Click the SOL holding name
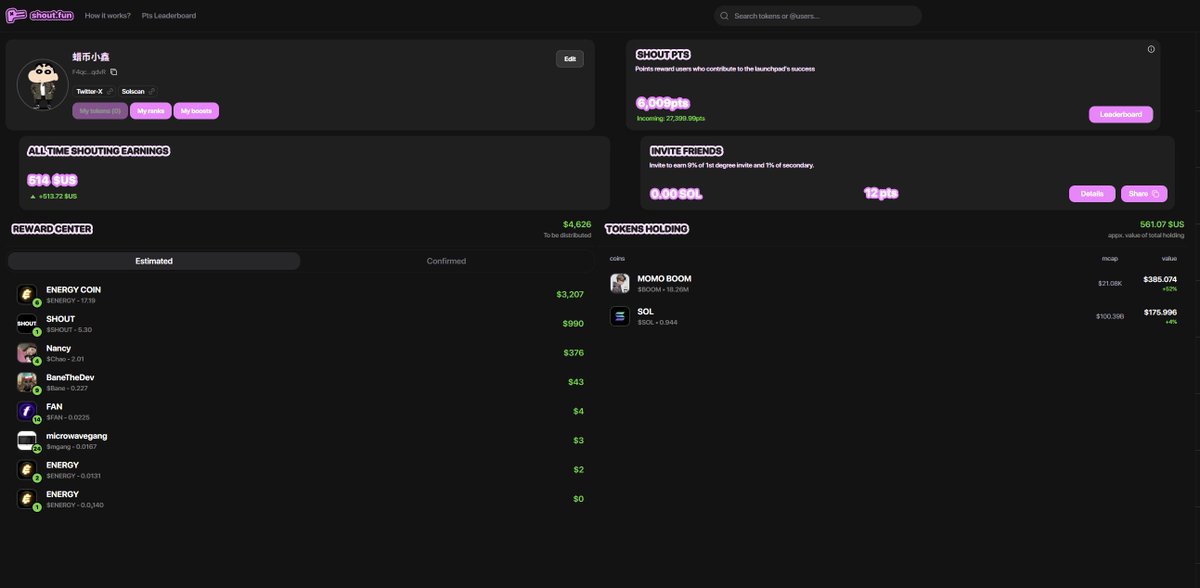The height and width of the screenshot is (588, 1200). [645, 311]
